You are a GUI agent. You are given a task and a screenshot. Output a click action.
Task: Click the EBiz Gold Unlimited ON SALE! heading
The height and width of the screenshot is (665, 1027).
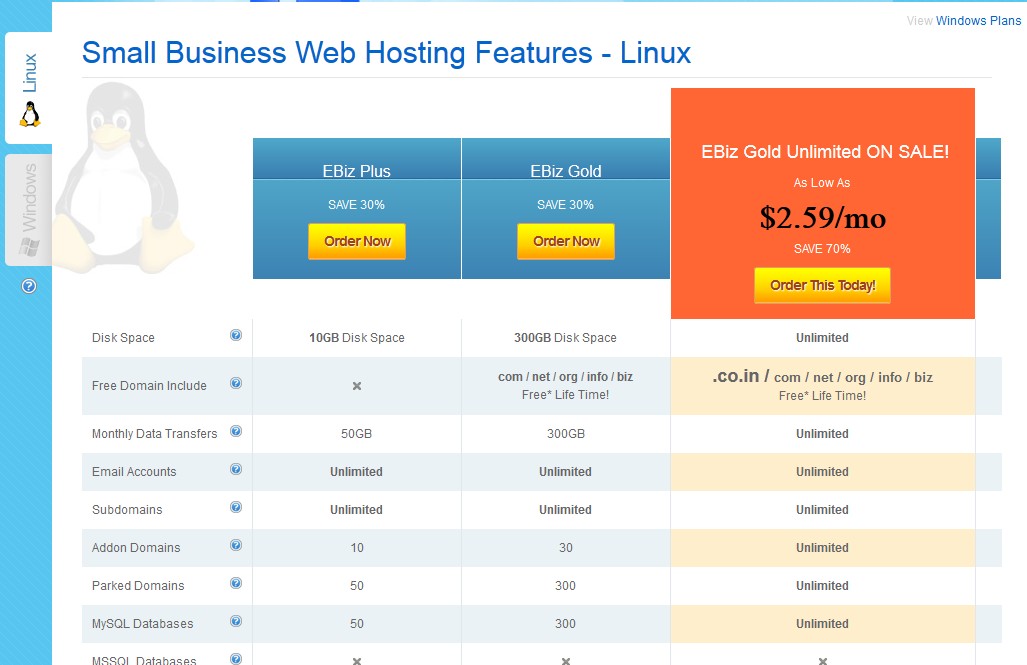coord(825,152)
